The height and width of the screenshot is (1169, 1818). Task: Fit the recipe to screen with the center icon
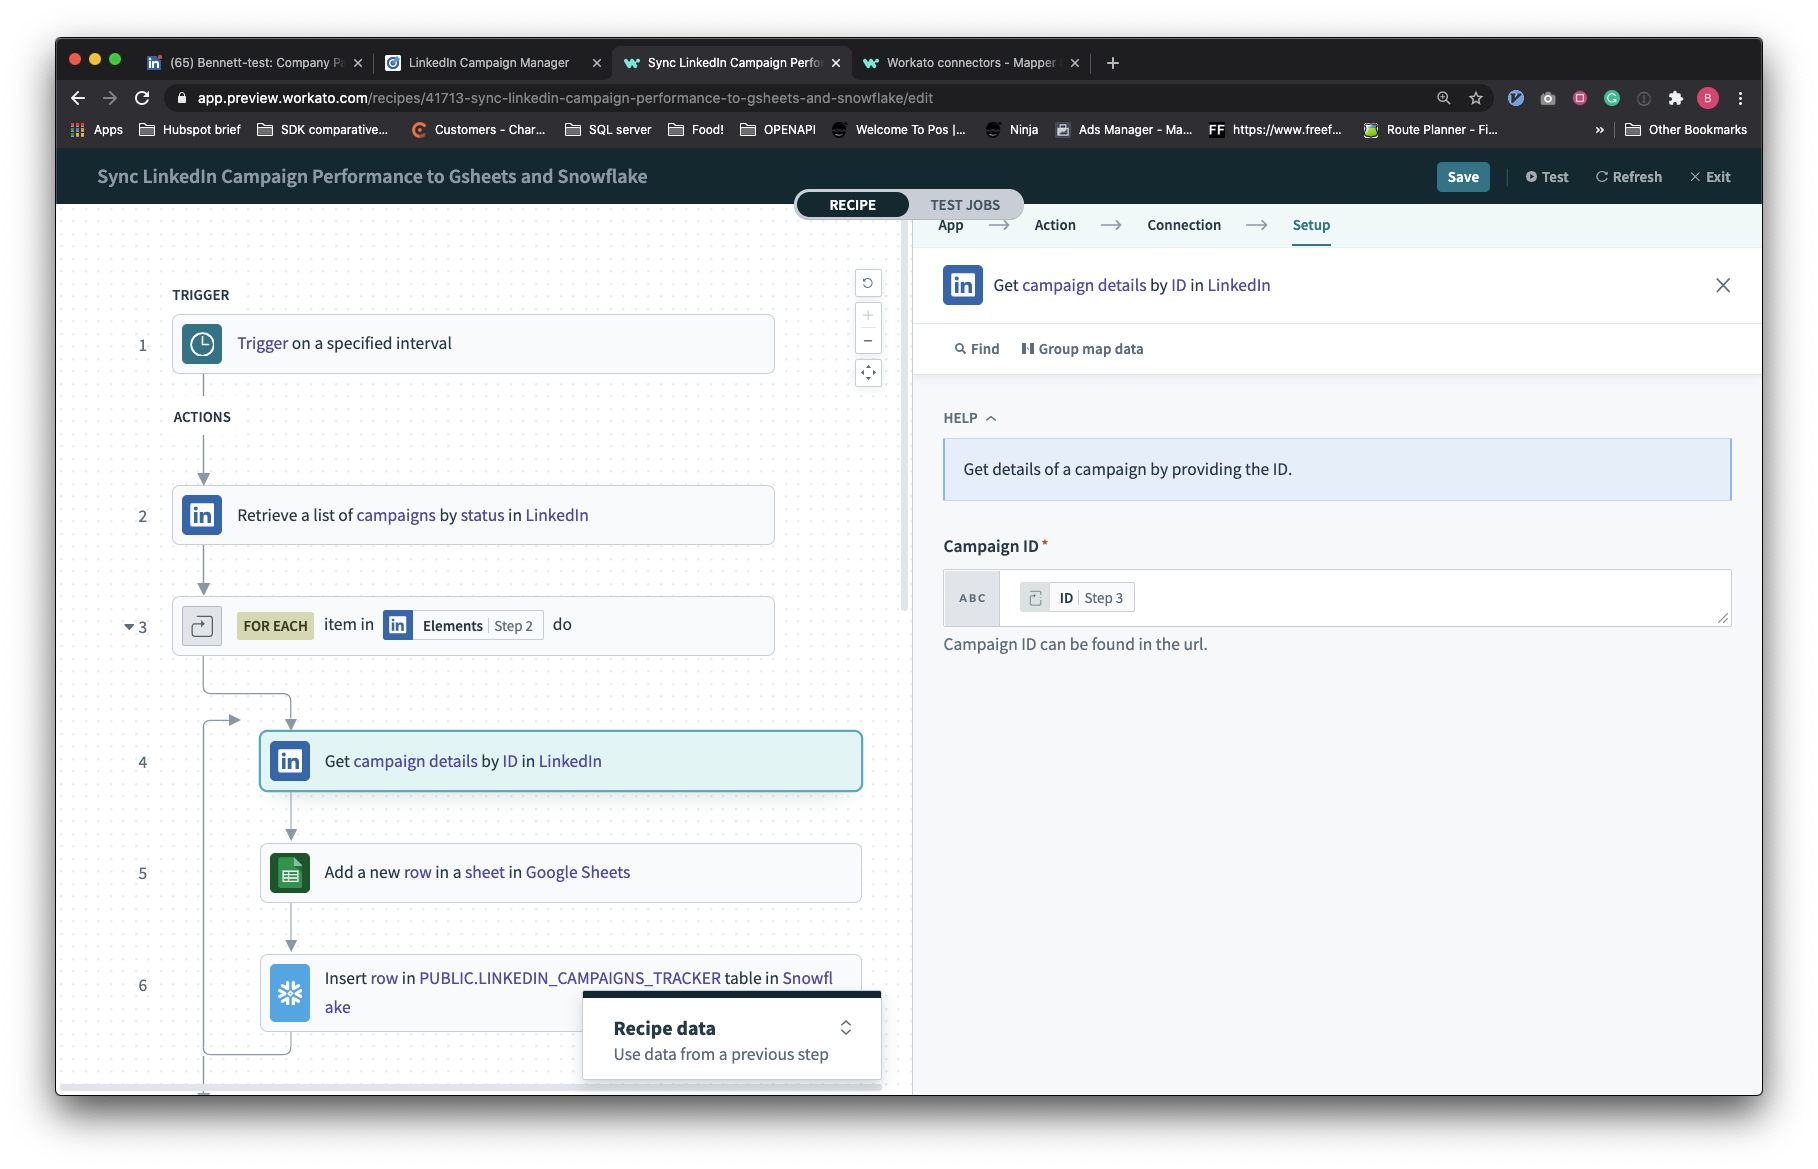click(x=868, y=373)
